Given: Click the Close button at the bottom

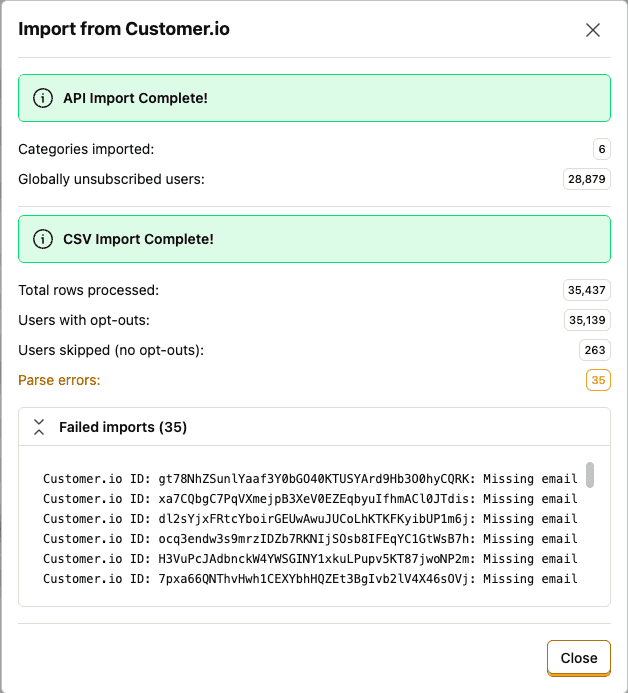Looking at the screenshot, I should click(579, 658).
